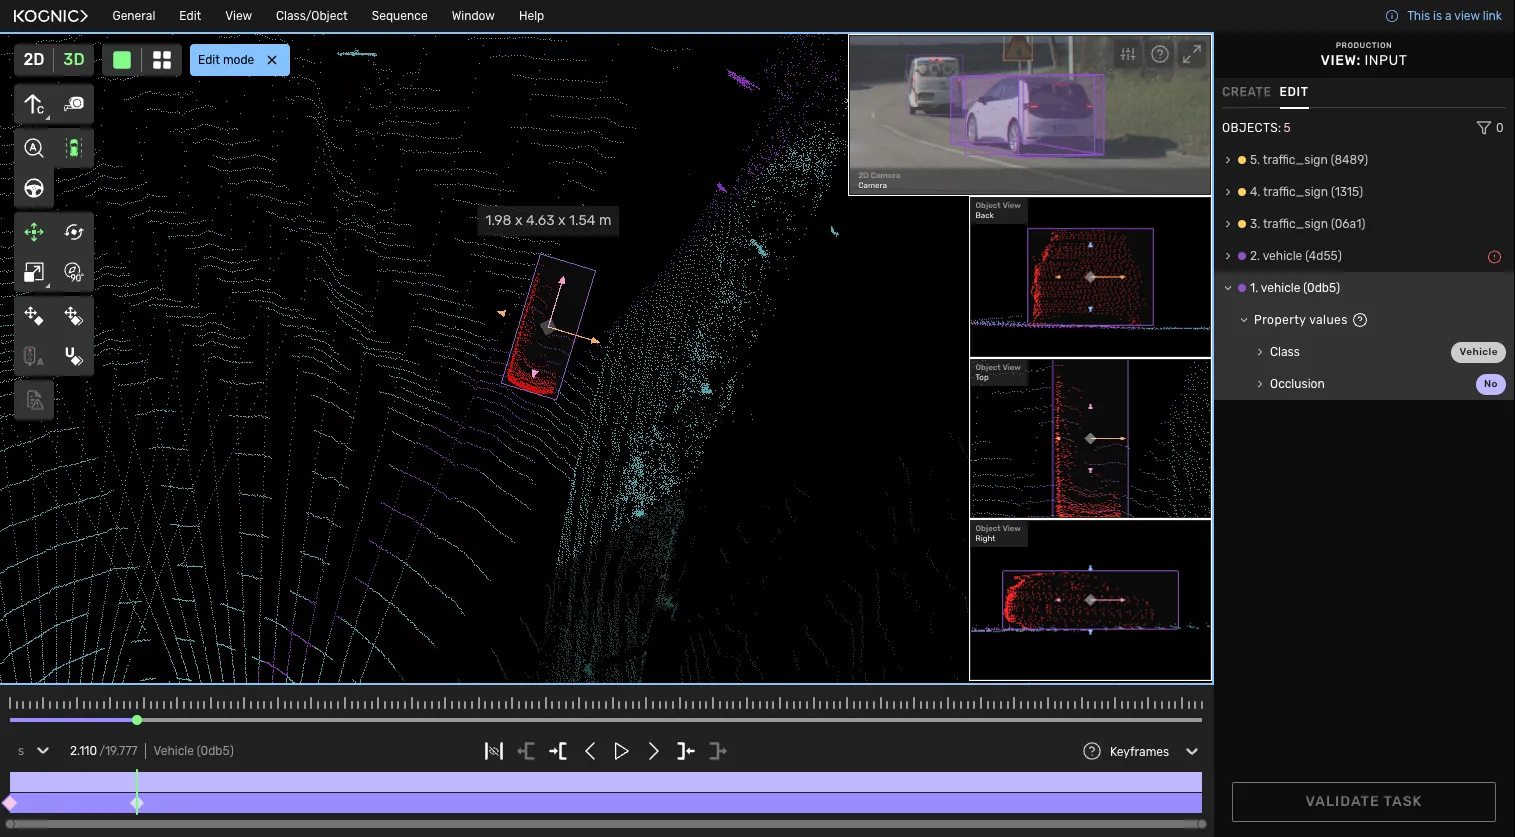Click the move with solid keyframe diamond tool

tap(34, 316)
